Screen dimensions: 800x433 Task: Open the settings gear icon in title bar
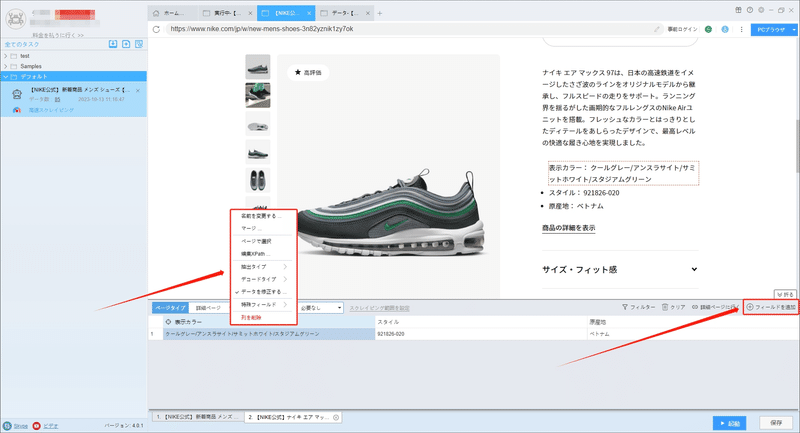(x=761, y=10)
